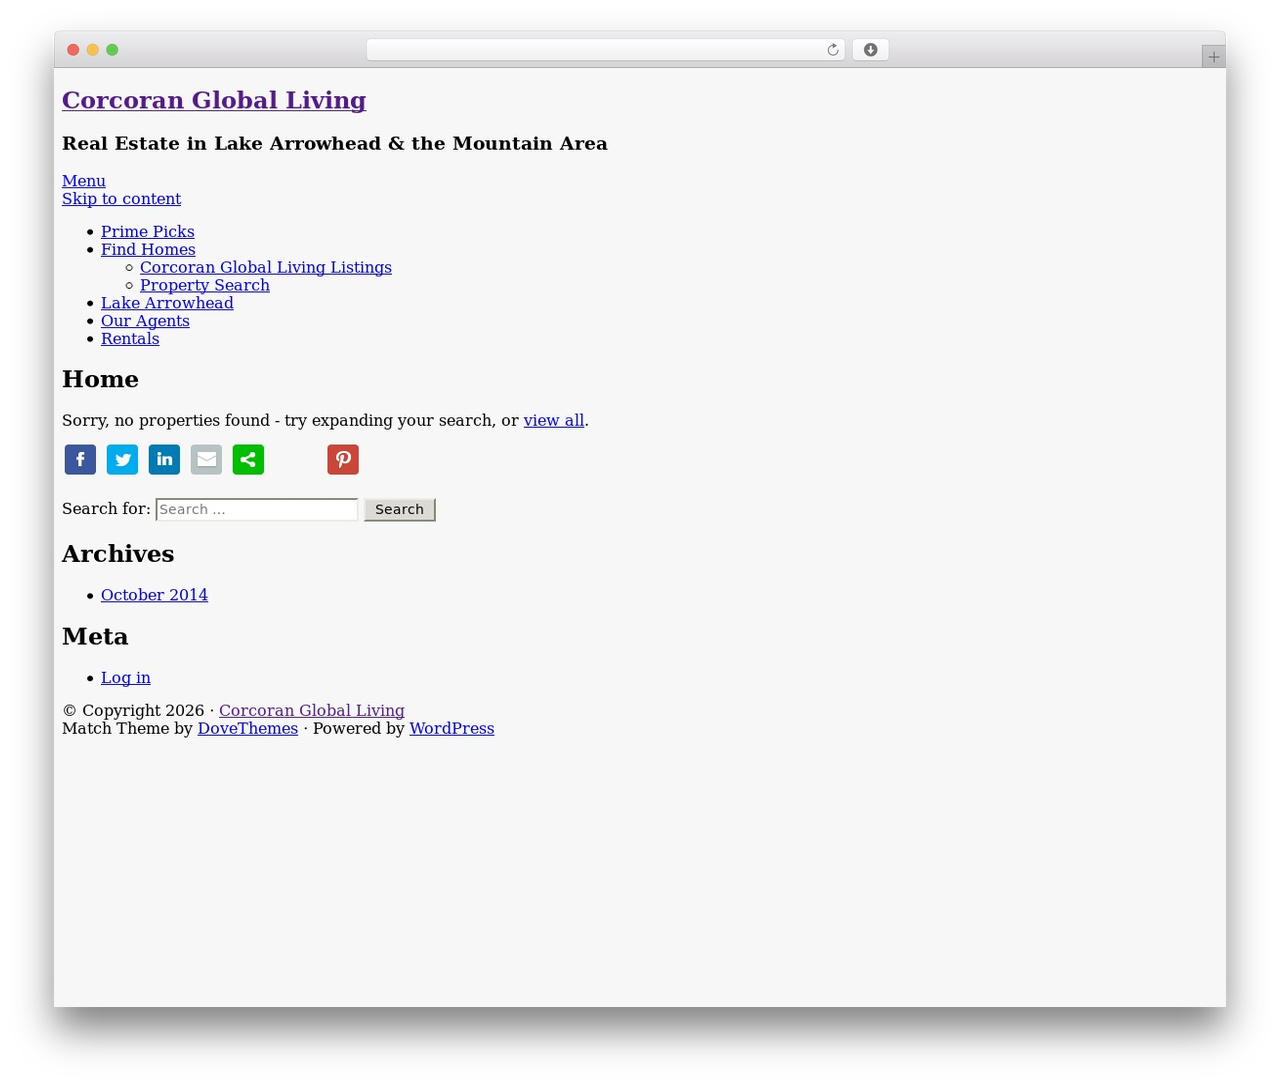Image resolution: width=1280 pixels, height=1084 pixels.
Task: Open Property Search submenu item
Action: (x=205, y=285)
